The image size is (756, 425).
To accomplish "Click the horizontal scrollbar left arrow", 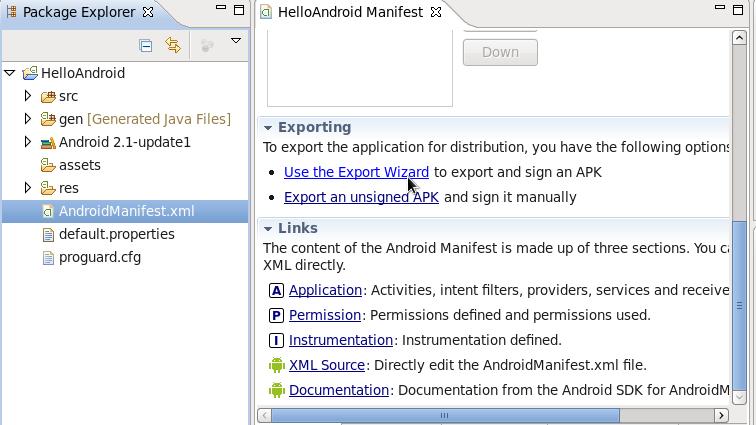I will (264, 415).
